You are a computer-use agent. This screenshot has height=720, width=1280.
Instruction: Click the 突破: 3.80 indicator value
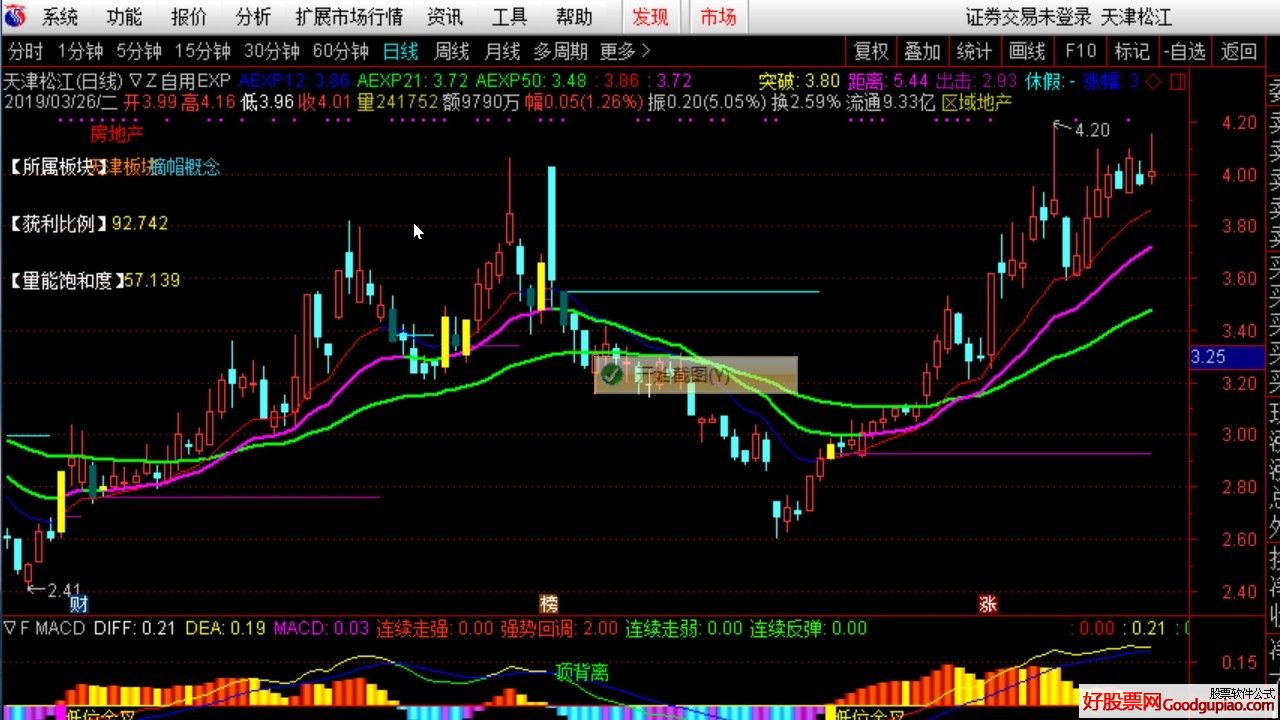coord(799,80)
